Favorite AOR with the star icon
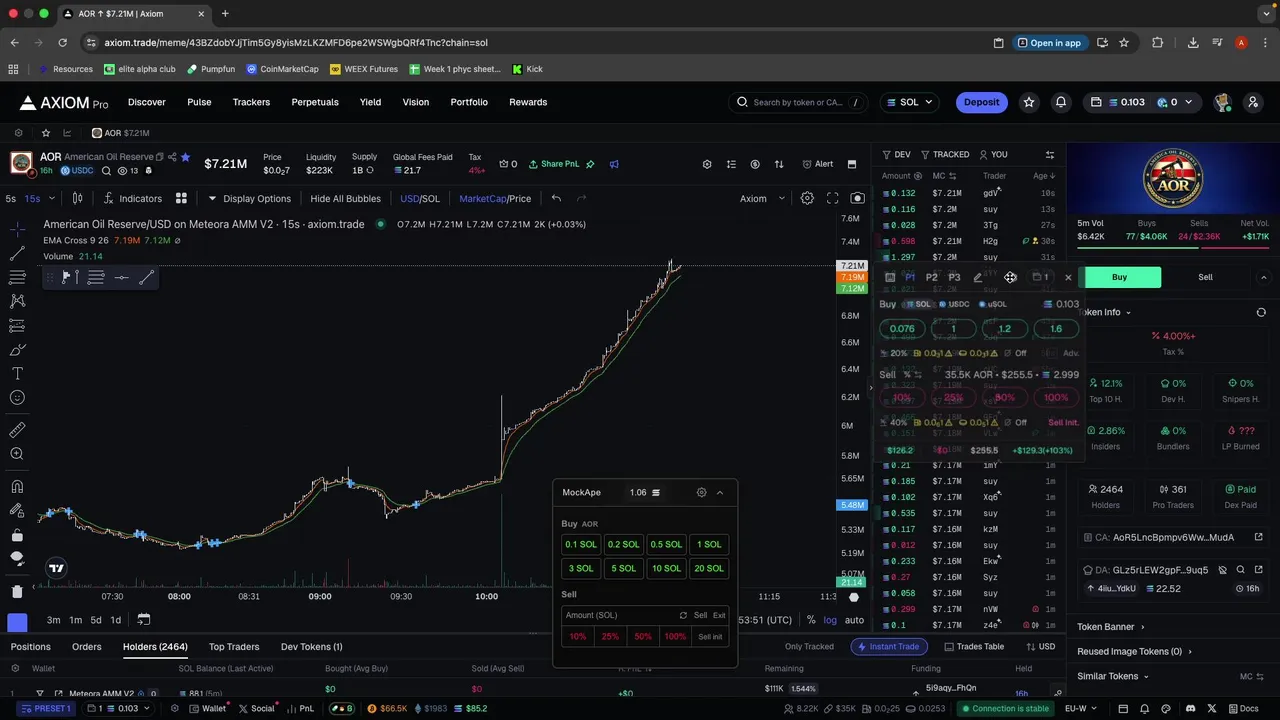The width and height of the screenshot is (1280, 720). coord(185,157)
